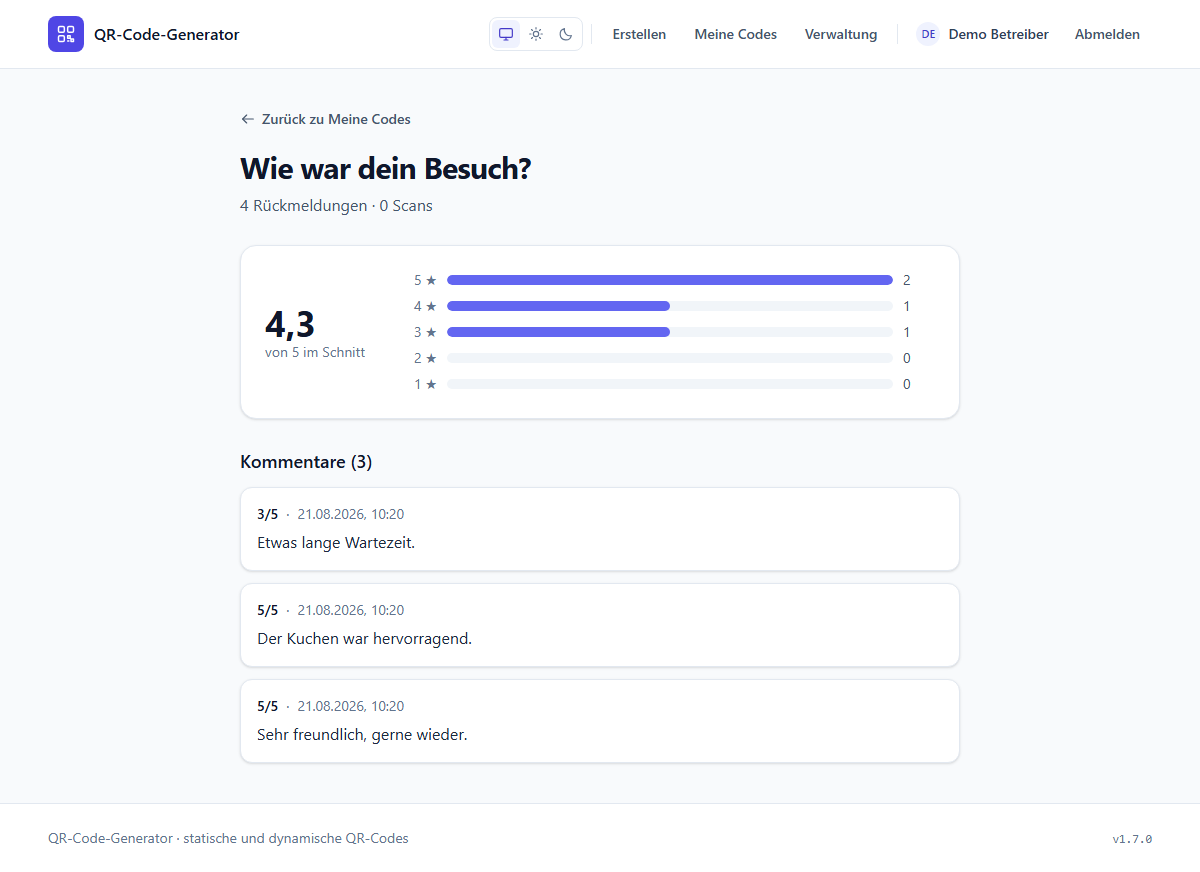Screen dimensions: 1200x872
Task: Click the 3-star rating bar
Action: 670,332
